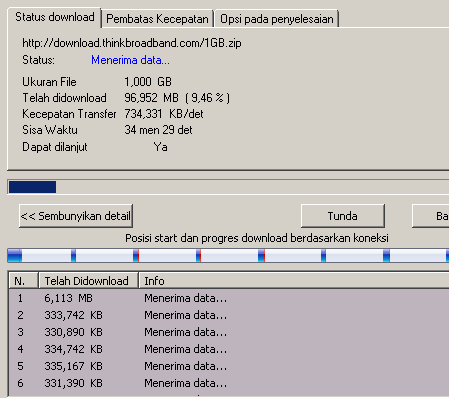Click the Kecepatan Transfer label
The height and width of the screenshot is (398, 449).
coord(69,114)
